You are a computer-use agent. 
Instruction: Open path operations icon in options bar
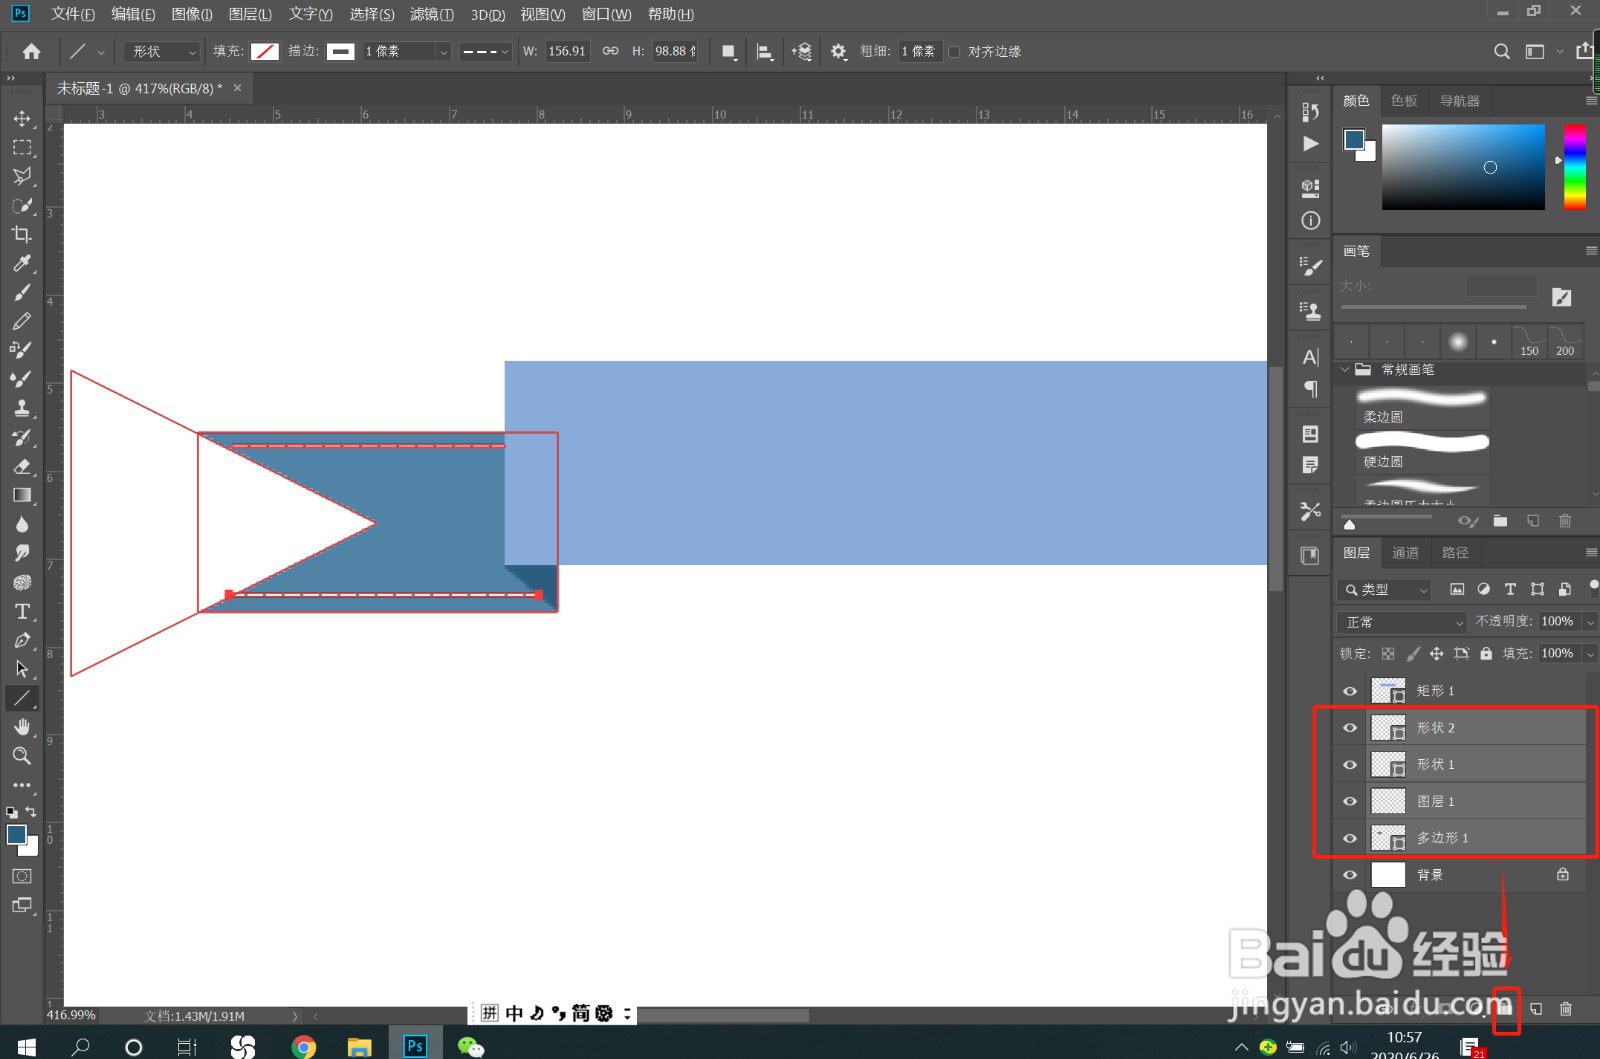pyautogui.click(x=729, y=52)
